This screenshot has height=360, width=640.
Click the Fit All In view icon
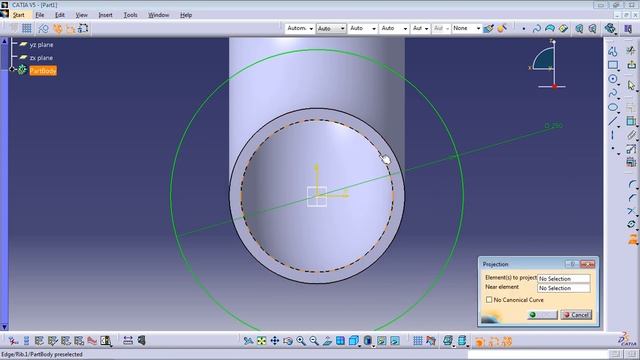tap(262, 341)
